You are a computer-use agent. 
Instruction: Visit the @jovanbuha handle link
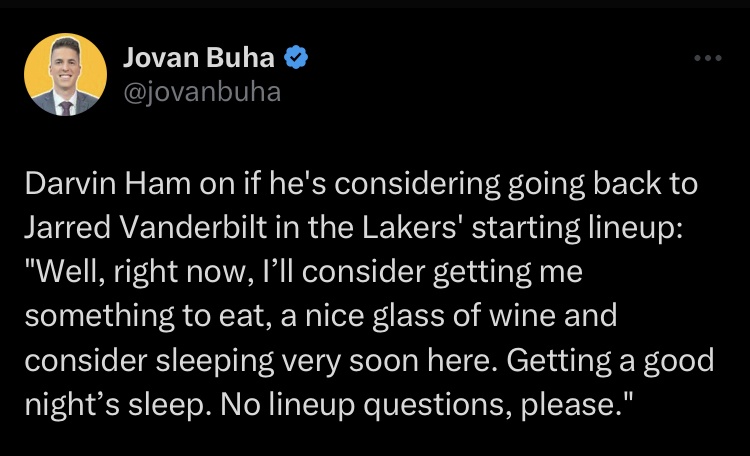pos(201,93)
